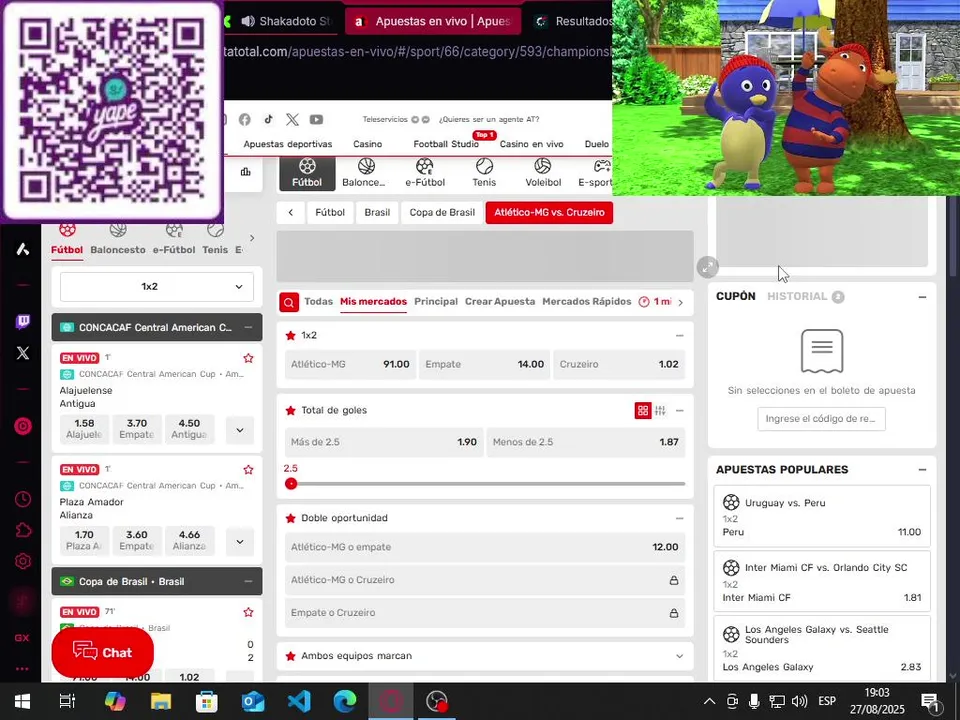Image resolution: width=960 pixels, height=720 pixels.
Task: Click the booking code input field
Action: (821, 419)
